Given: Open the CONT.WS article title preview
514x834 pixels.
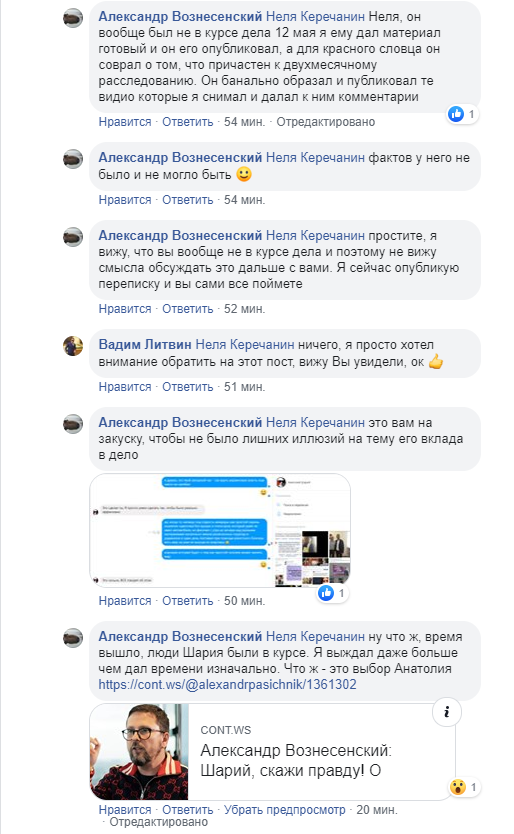Looking at the screenshot, I should (296, 761).
